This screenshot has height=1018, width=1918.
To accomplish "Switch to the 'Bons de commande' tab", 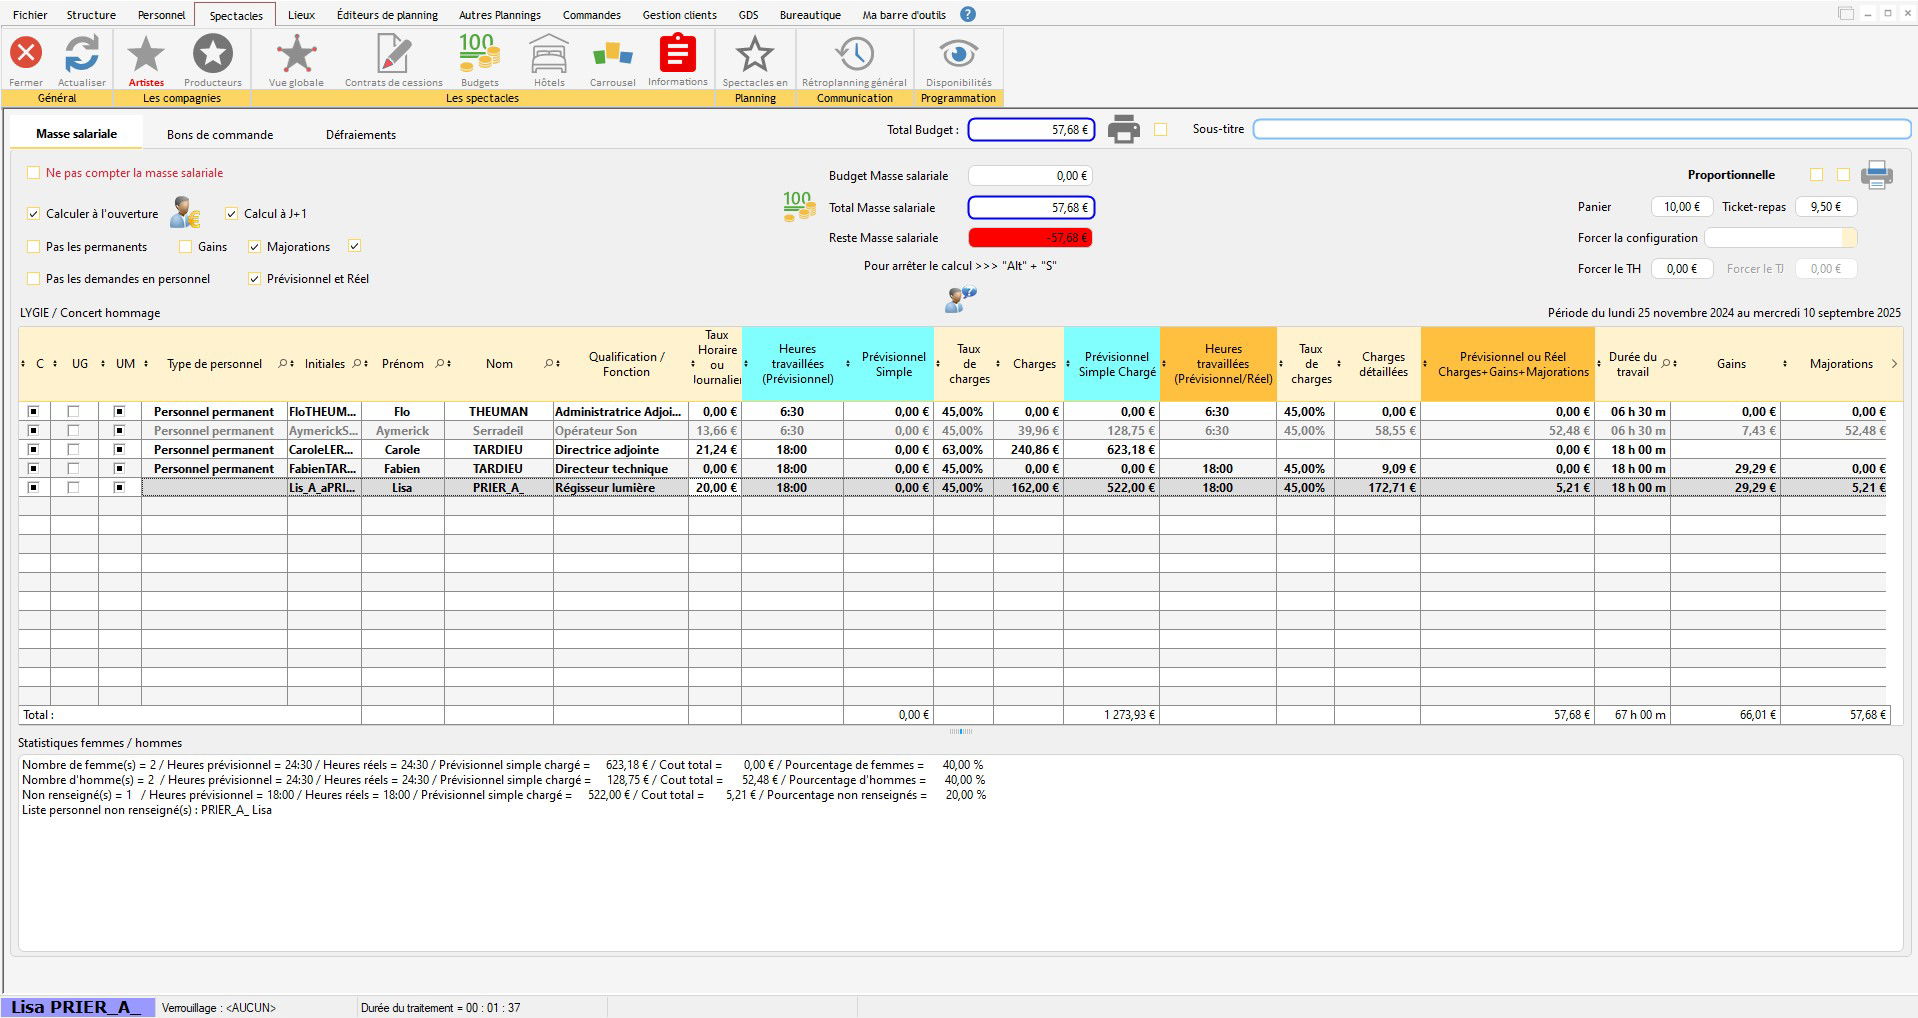I will (219, 135).
